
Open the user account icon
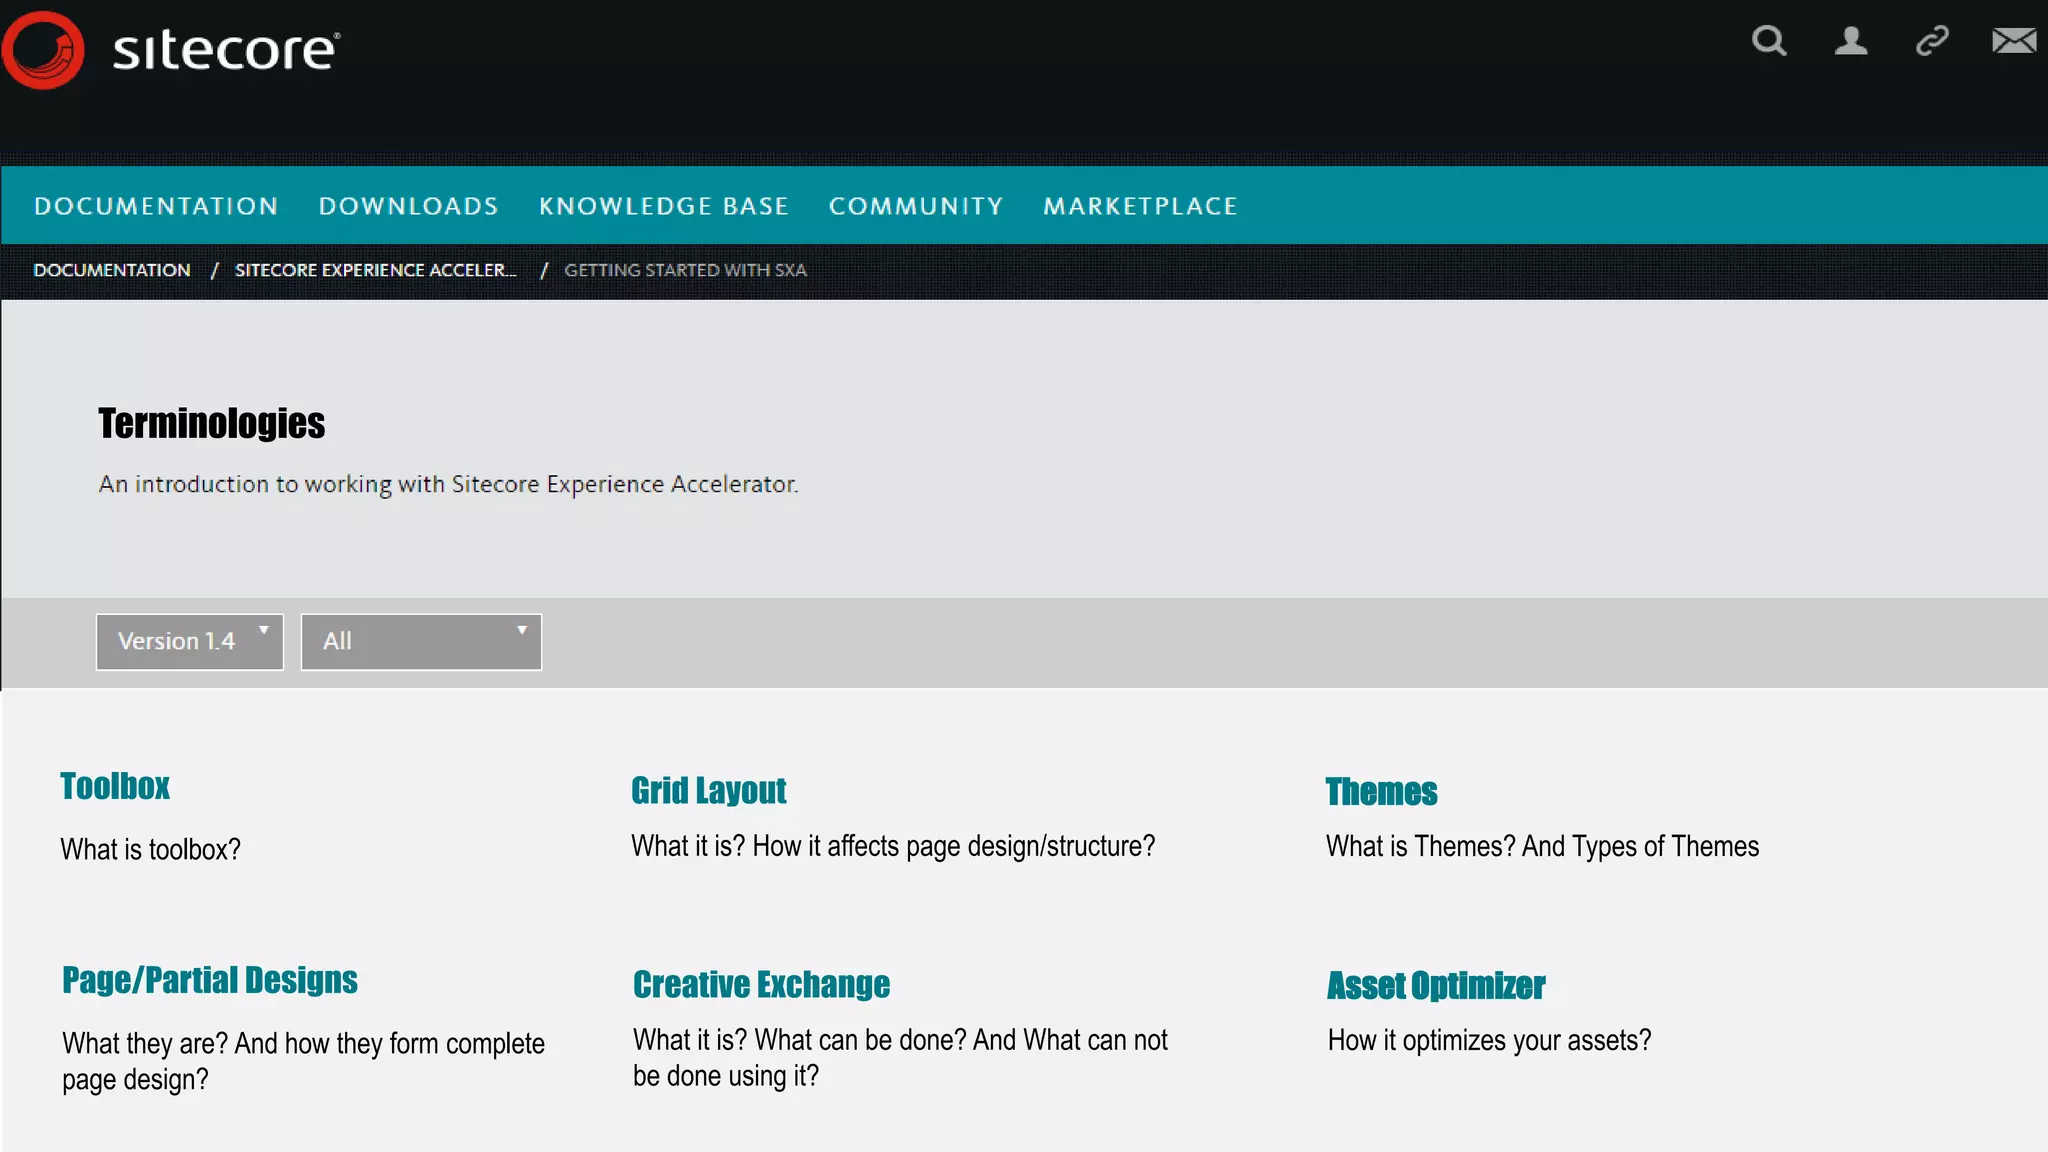[x=1850, y=41]
